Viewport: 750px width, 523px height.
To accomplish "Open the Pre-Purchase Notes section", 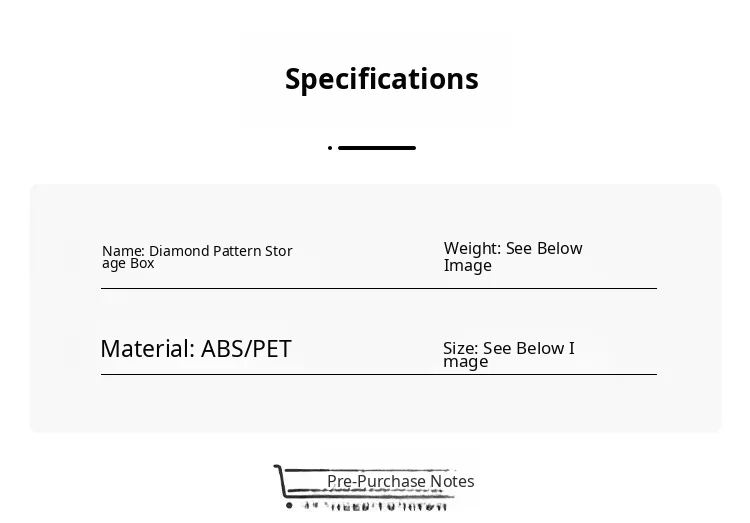I will click(401, 481).
